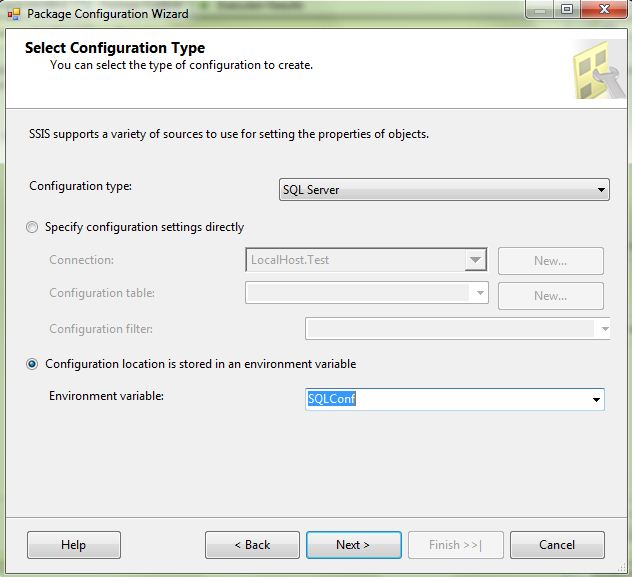Open the Configuration type dropdown showing SQL Server

tap(601, 190)
